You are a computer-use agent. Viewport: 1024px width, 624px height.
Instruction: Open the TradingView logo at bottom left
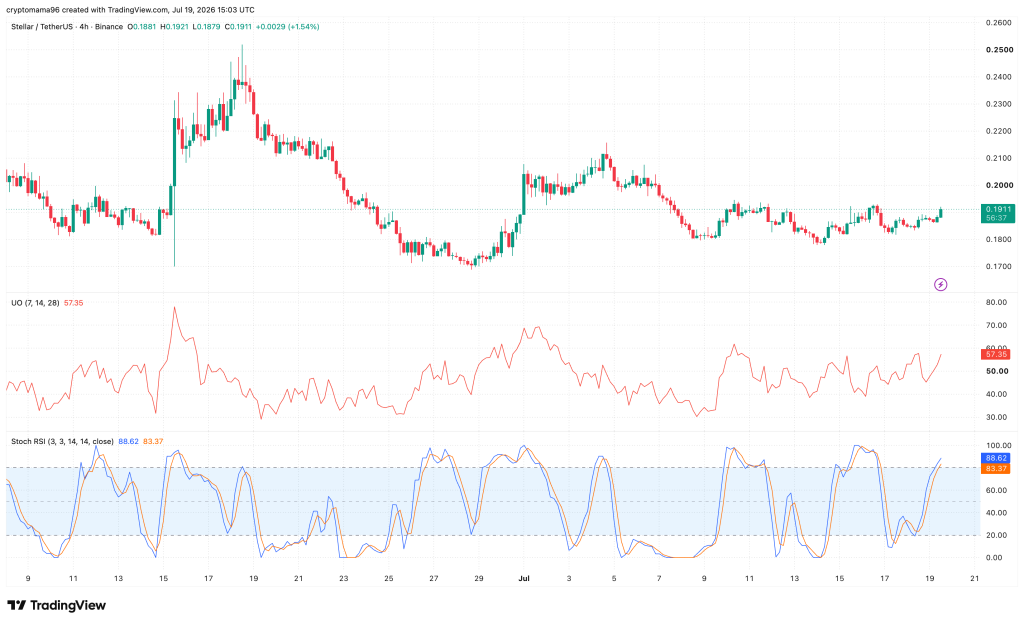(56, 606)
